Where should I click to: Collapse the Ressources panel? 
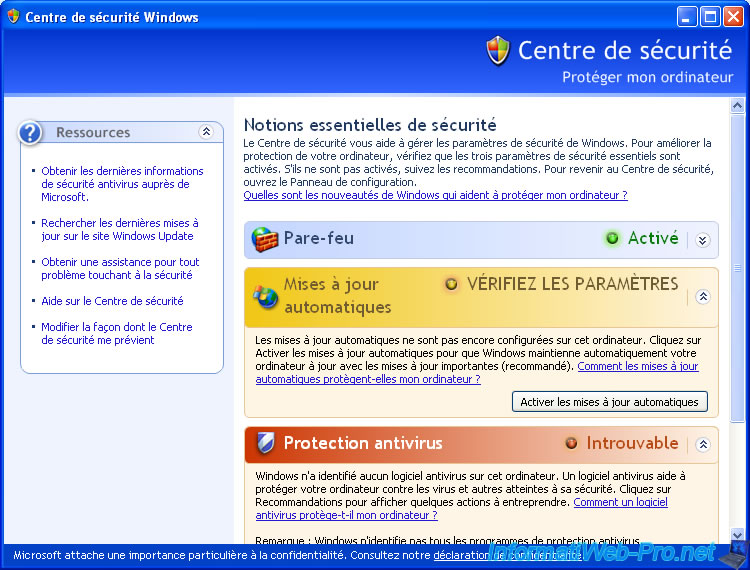pyautogui.click(x=206, y=132)
